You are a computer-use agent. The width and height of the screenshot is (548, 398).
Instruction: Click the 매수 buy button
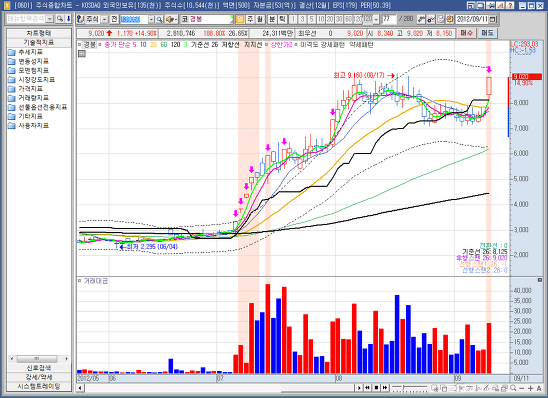[467, 33]
